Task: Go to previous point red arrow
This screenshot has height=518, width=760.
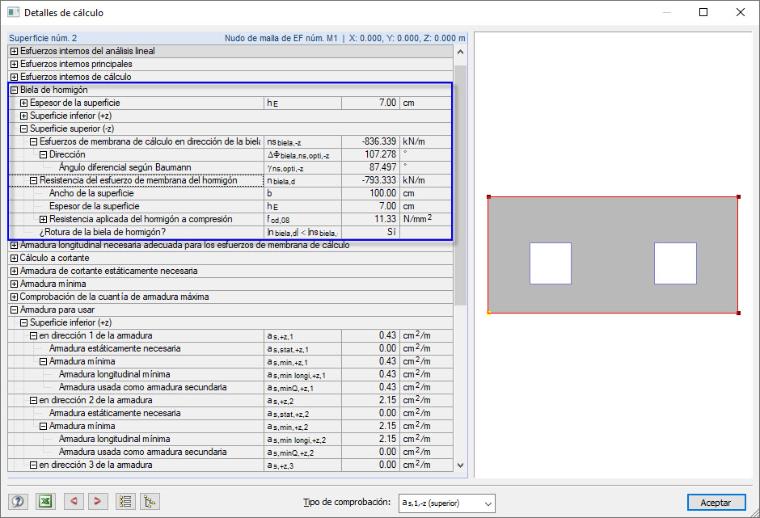Action: click(x=74, y=501)
